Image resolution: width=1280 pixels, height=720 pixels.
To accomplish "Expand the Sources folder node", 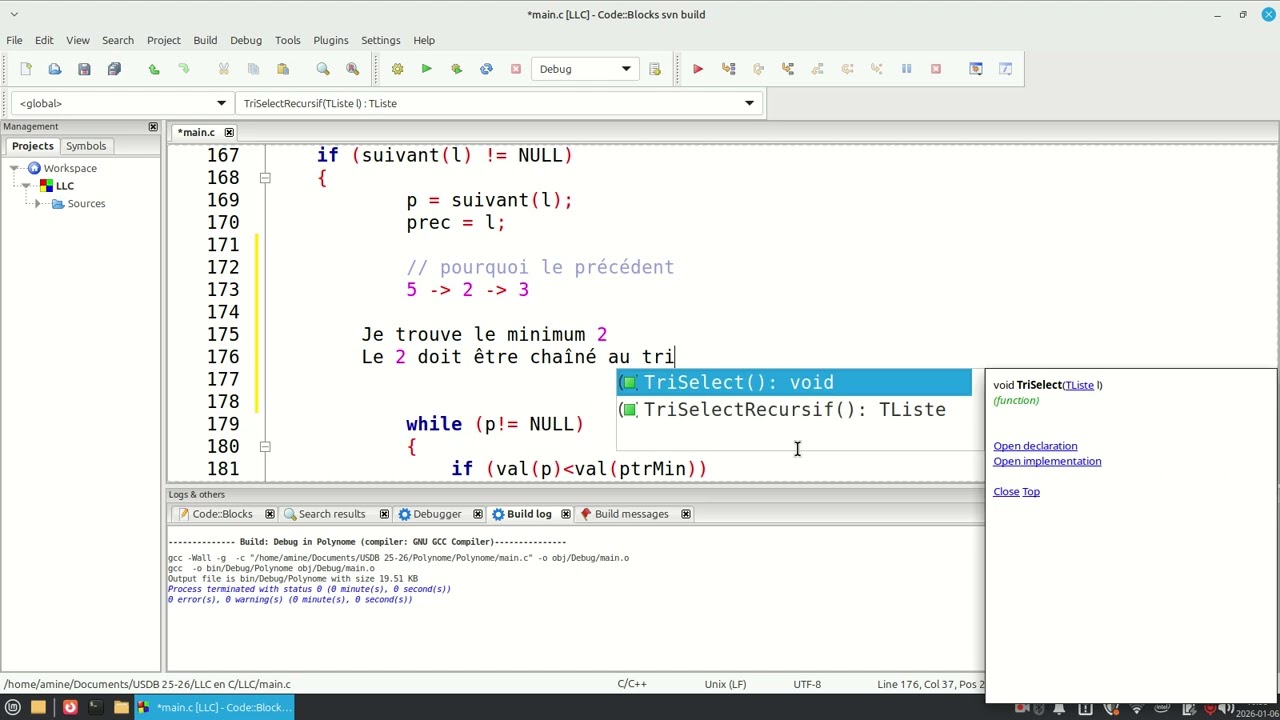I will pos(38,204).
